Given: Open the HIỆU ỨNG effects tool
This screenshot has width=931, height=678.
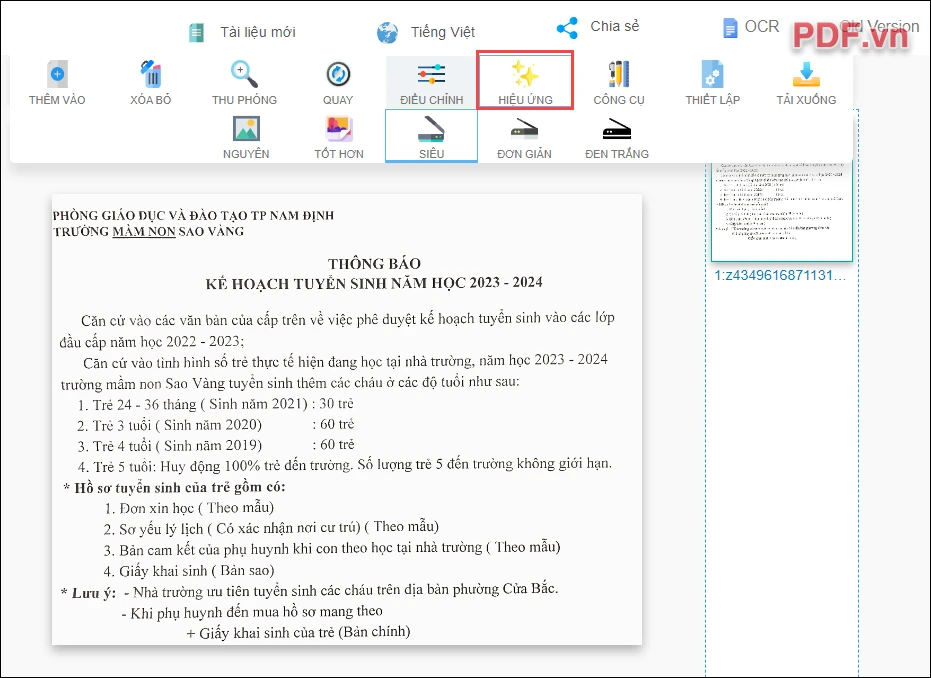Looking at the screenshot, I should [525, 80].
